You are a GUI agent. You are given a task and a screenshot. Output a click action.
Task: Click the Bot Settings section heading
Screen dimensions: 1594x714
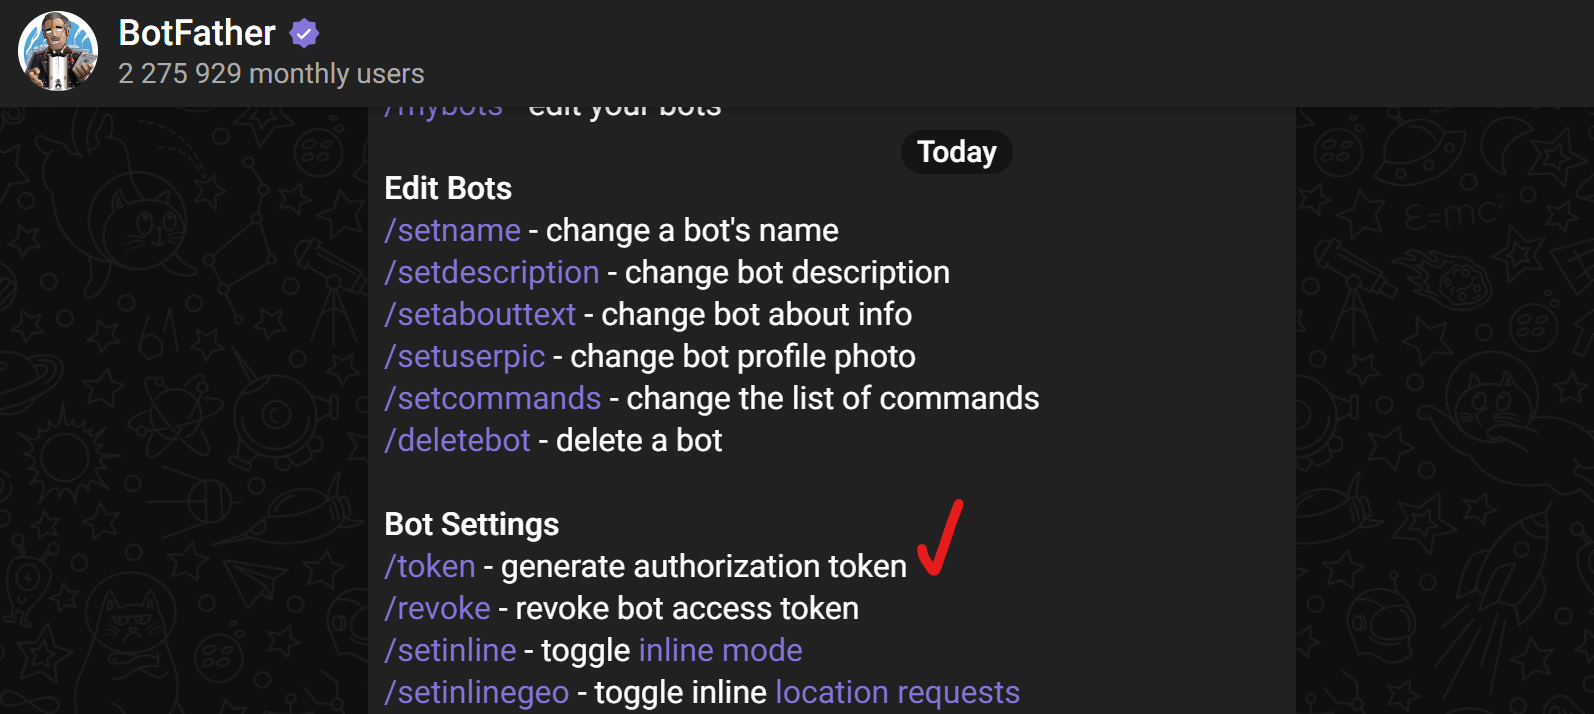pos(472,525)
